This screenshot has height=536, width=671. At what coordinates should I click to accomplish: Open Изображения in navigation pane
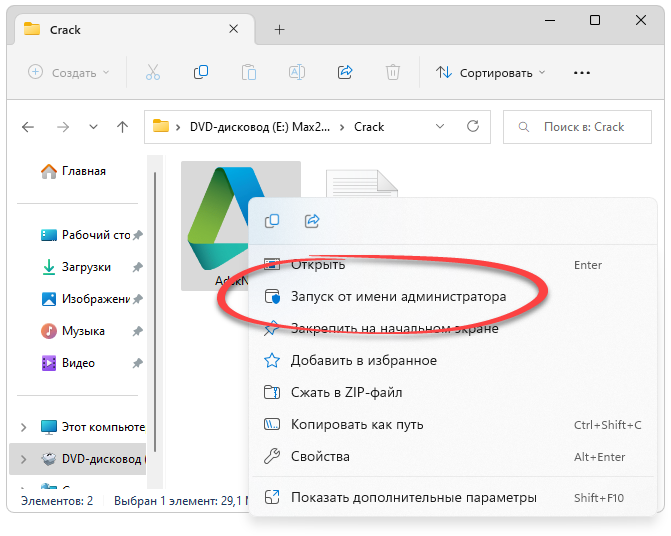pyautogui.click(x=85, y=299)
